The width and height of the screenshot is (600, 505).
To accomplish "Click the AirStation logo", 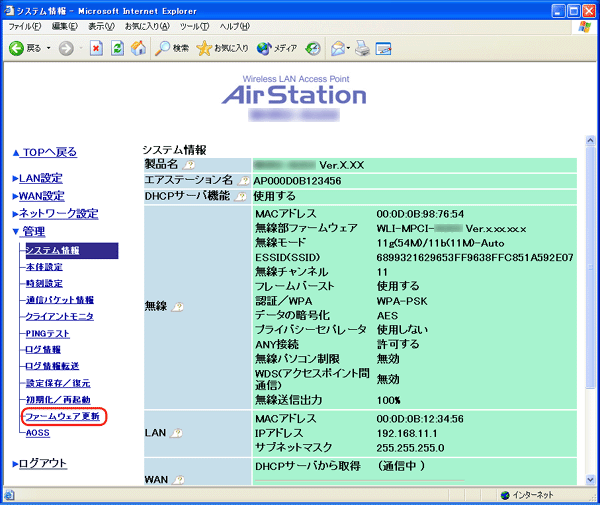I will tap(294, 94).
